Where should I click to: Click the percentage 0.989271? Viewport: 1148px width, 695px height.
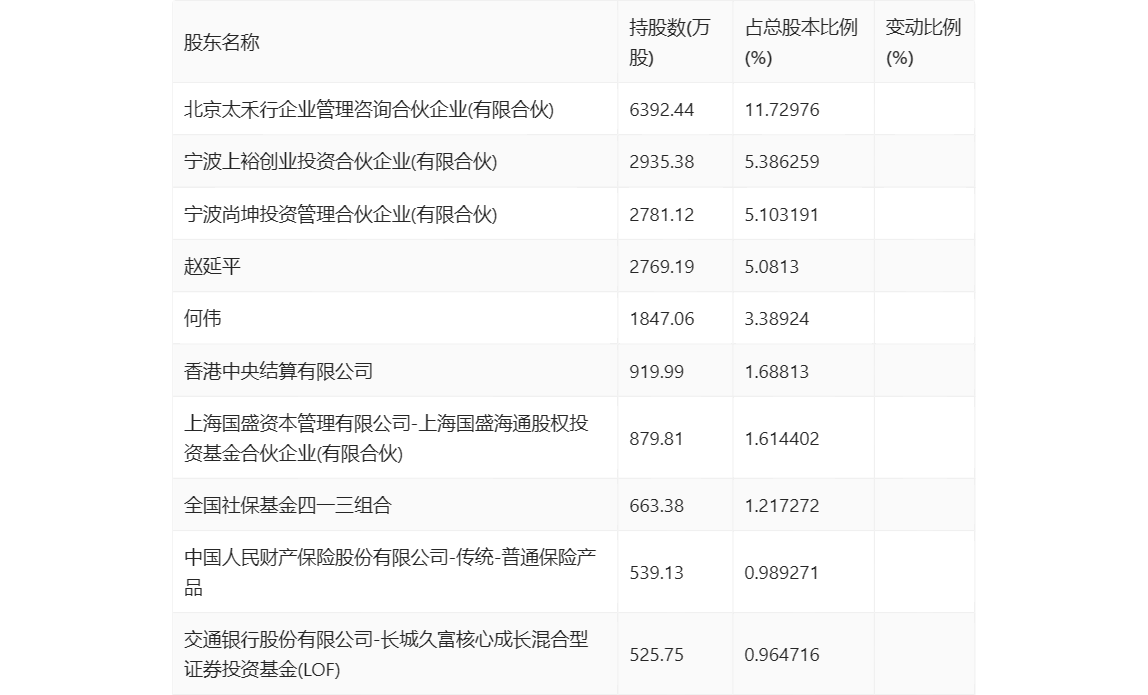tap(782, 573)
